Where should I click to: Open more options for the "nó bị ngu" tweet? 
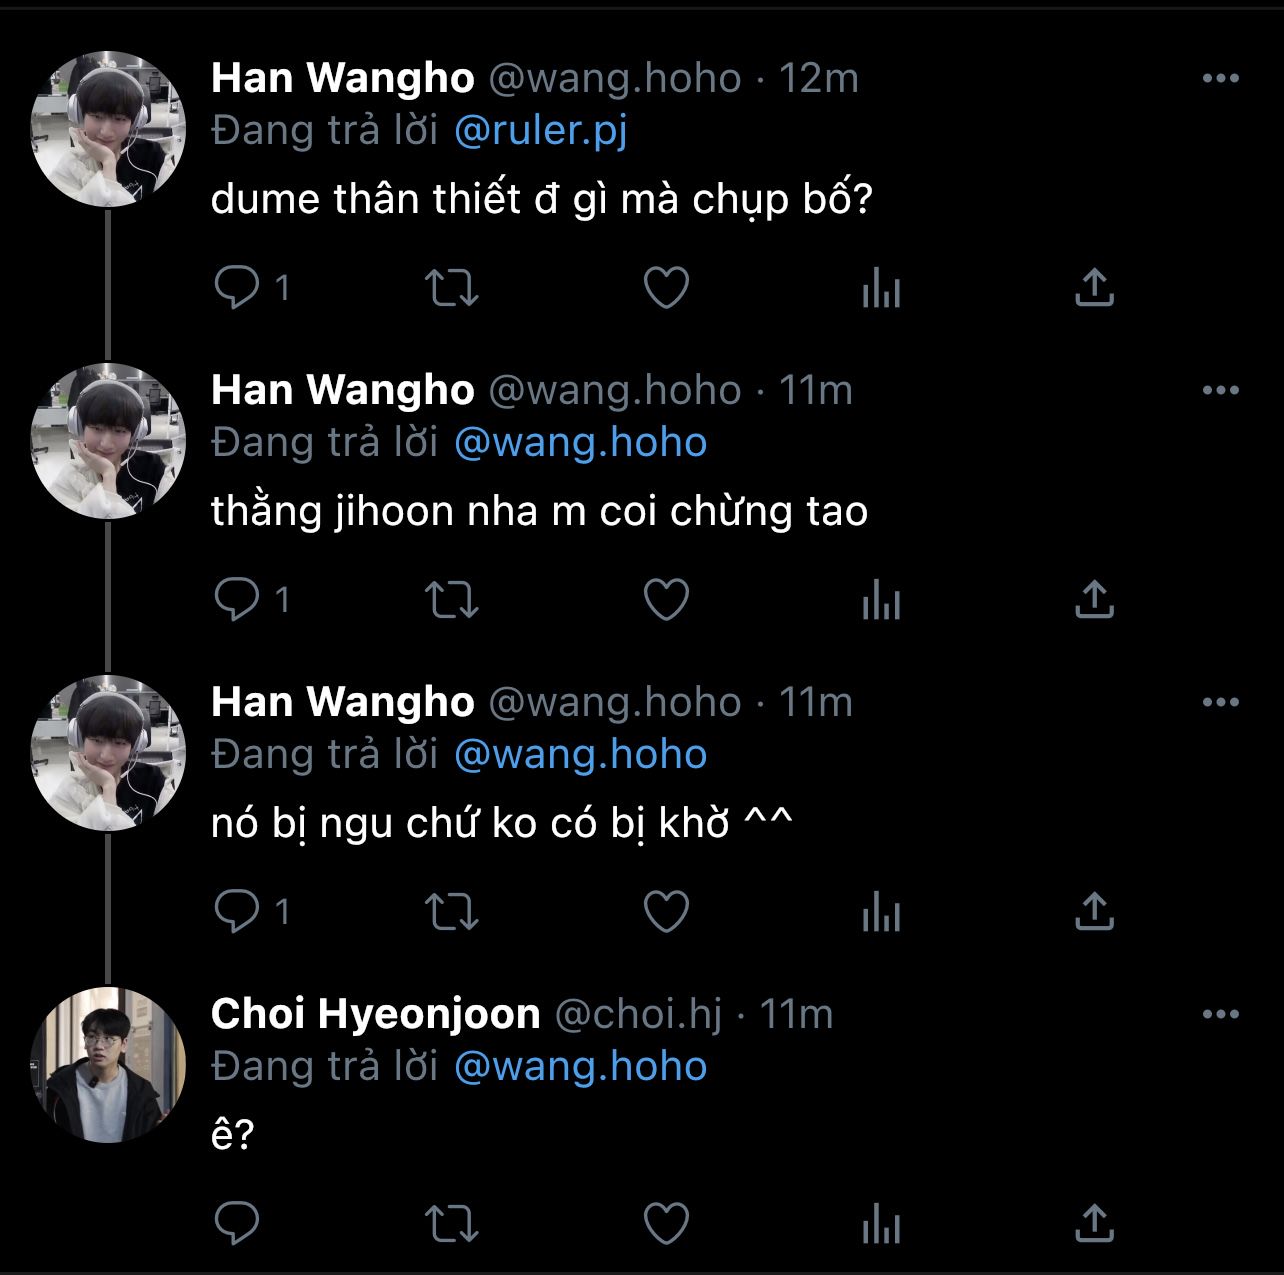coord(1220,702)
